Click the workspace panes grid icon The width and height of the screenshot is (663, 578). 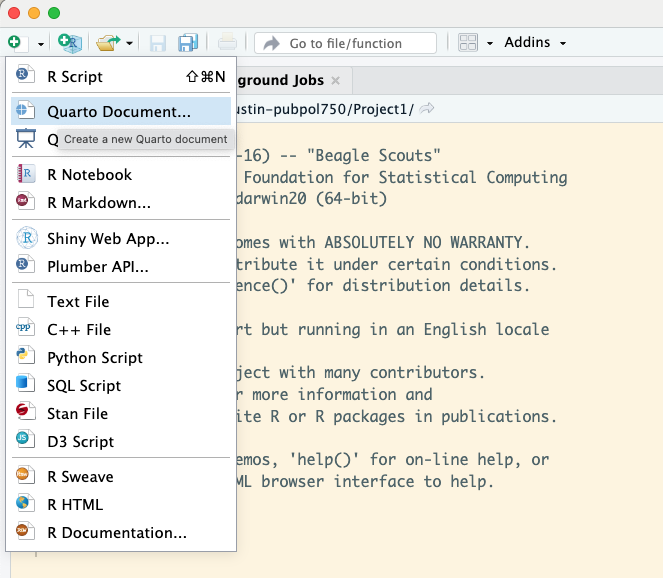click(x=468, y=43)
